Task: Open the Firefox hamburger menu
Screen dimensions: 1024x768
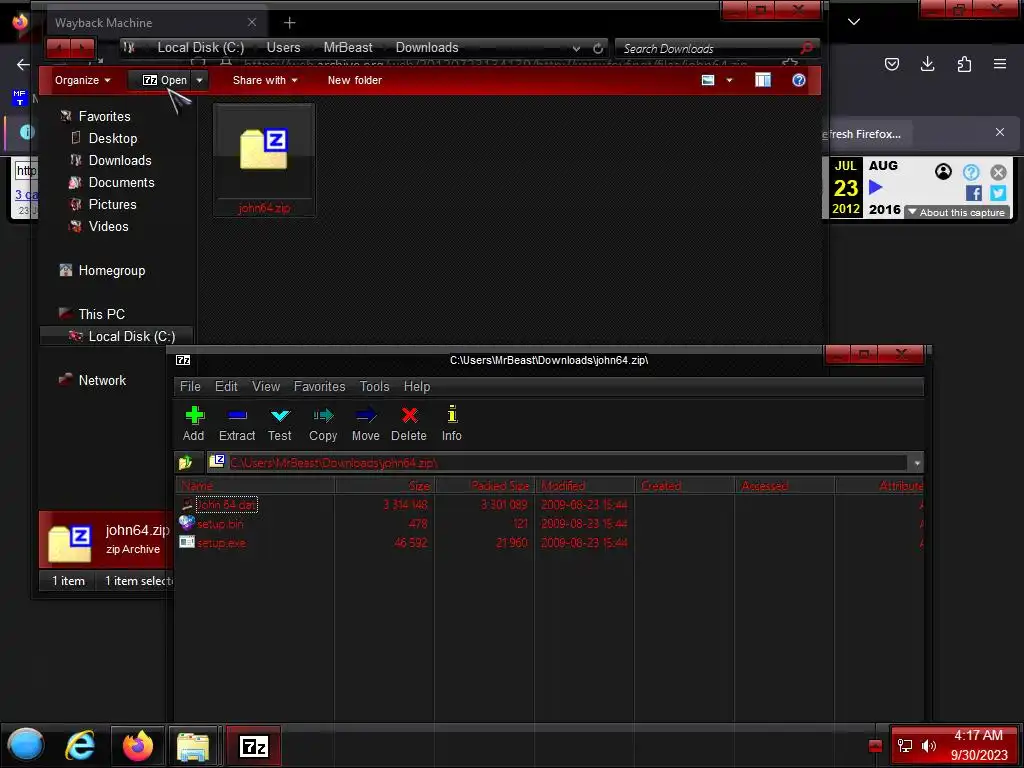Action: (1000, 64)
